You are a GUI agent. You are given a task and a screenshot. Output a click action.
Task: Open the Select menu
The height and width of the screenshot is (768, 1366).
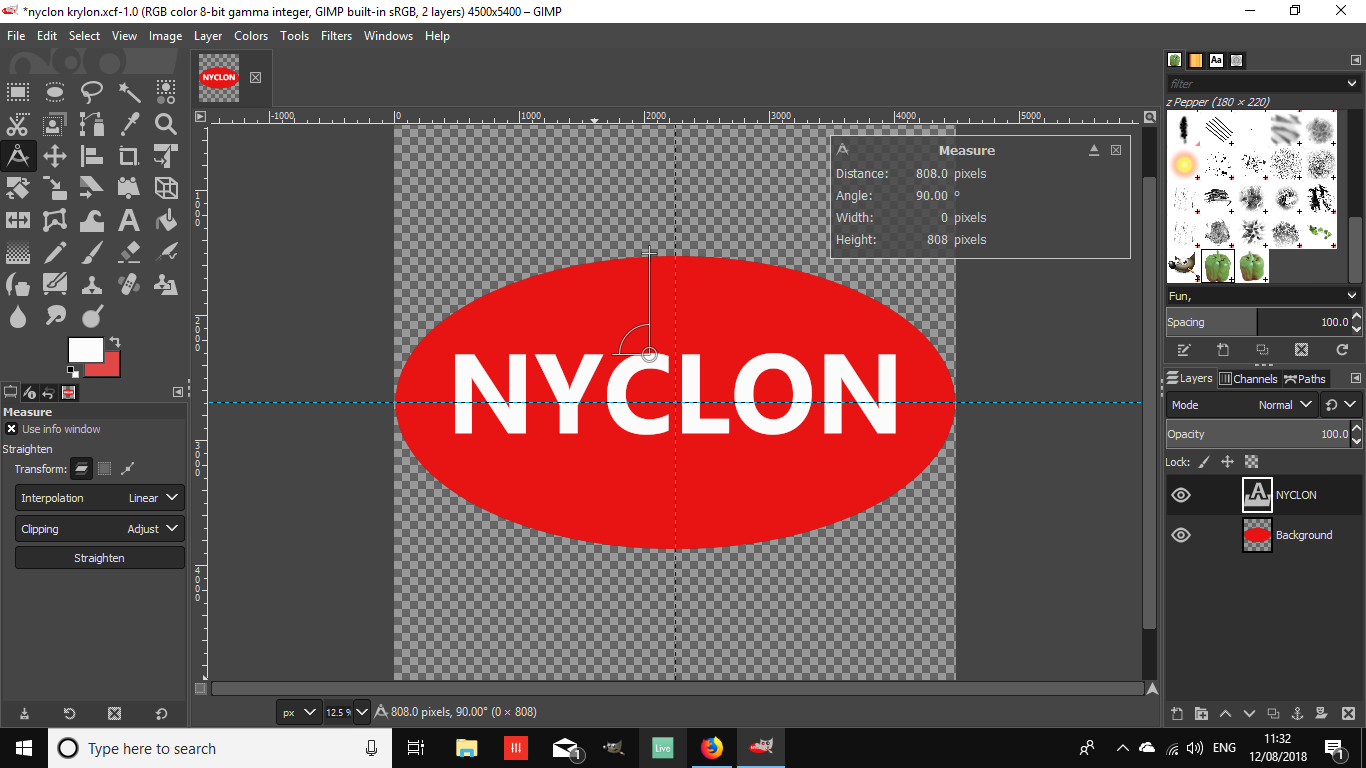tap(84, 36)
